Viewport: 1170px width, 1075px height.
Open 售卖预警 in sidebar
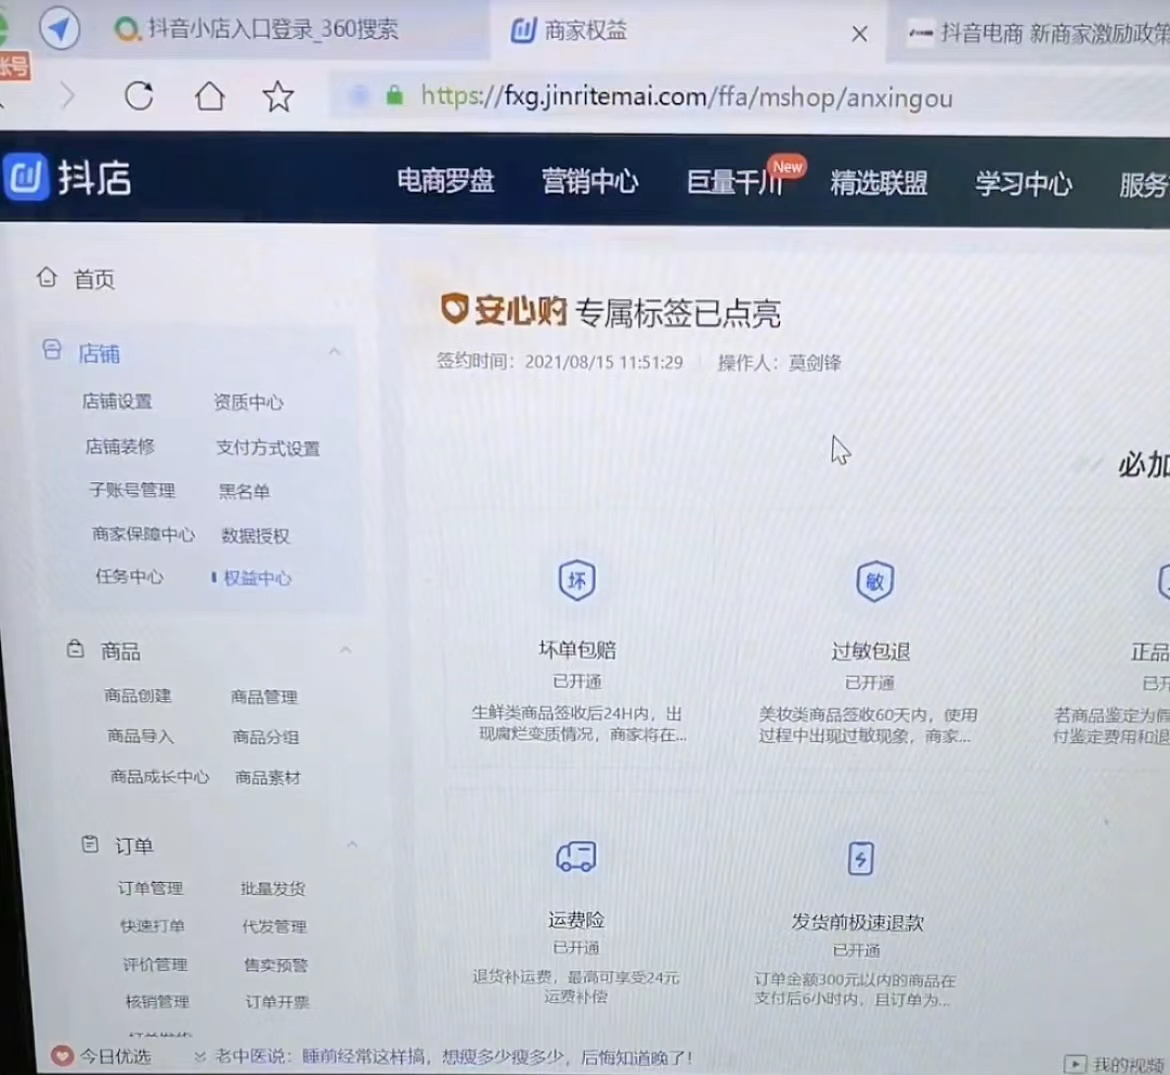(x=276, y=965)
